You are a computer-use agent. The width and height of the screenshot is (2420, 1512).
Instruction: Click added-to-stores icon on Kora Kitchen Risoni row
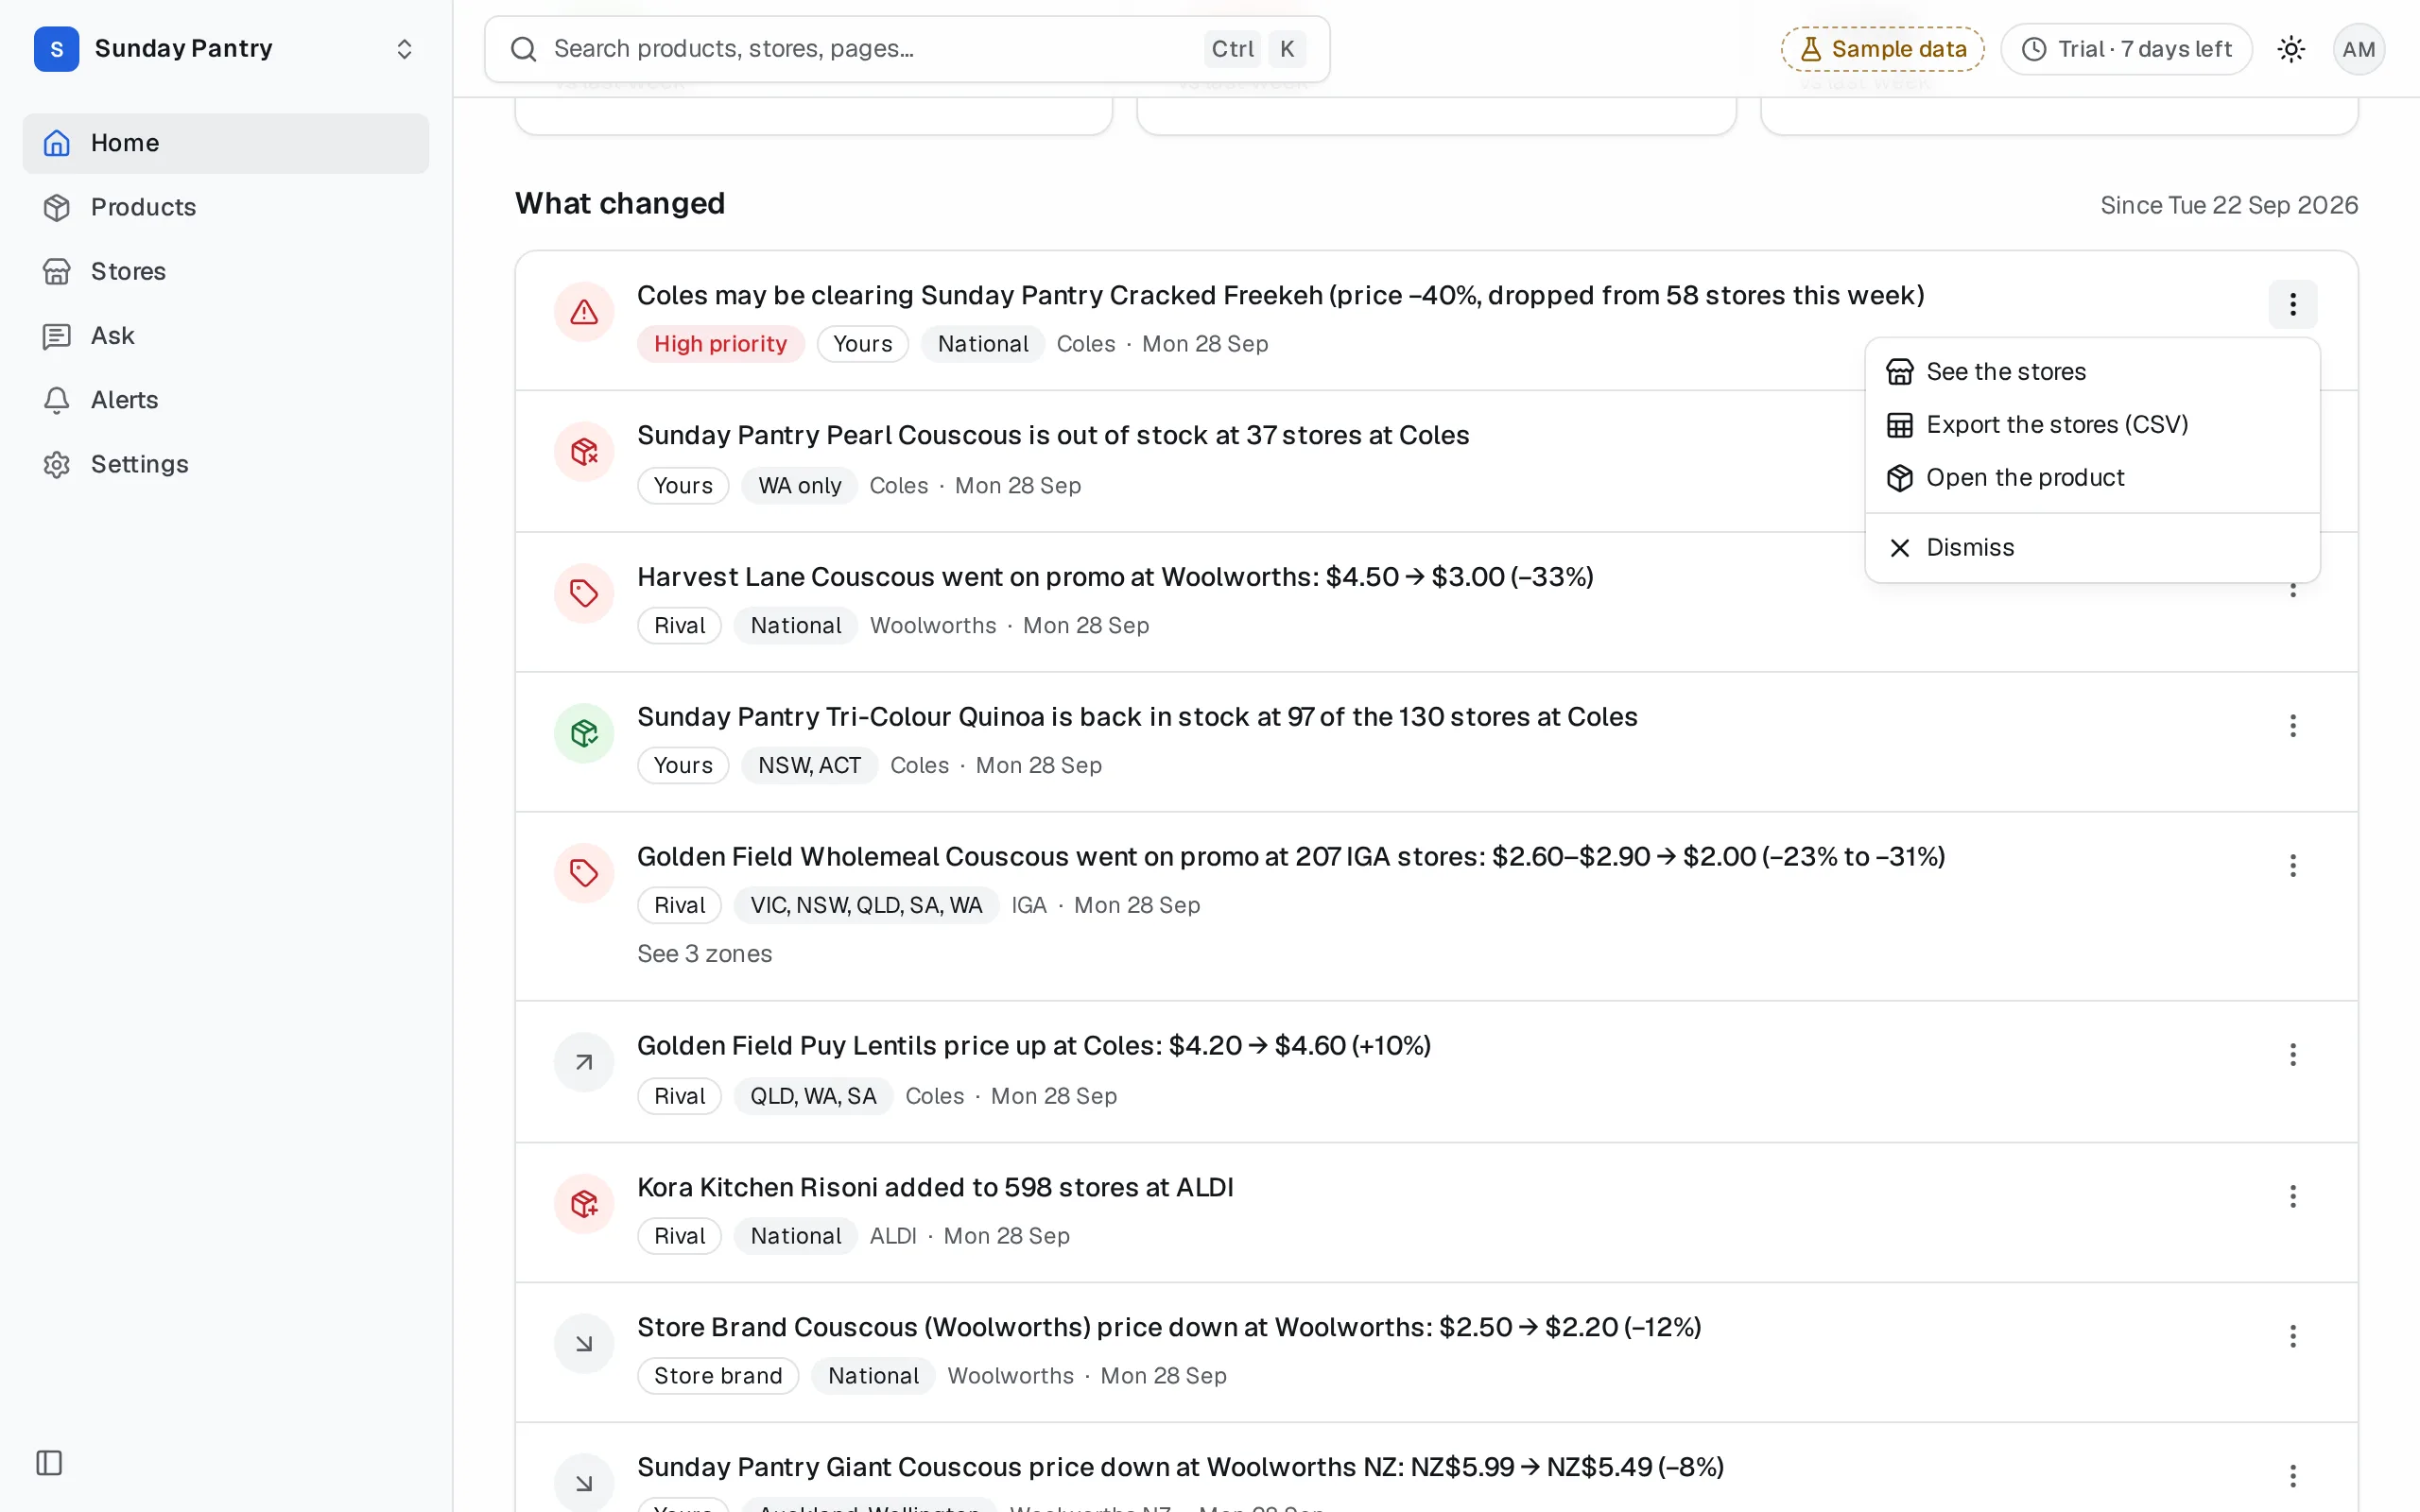click(584, 1204)
